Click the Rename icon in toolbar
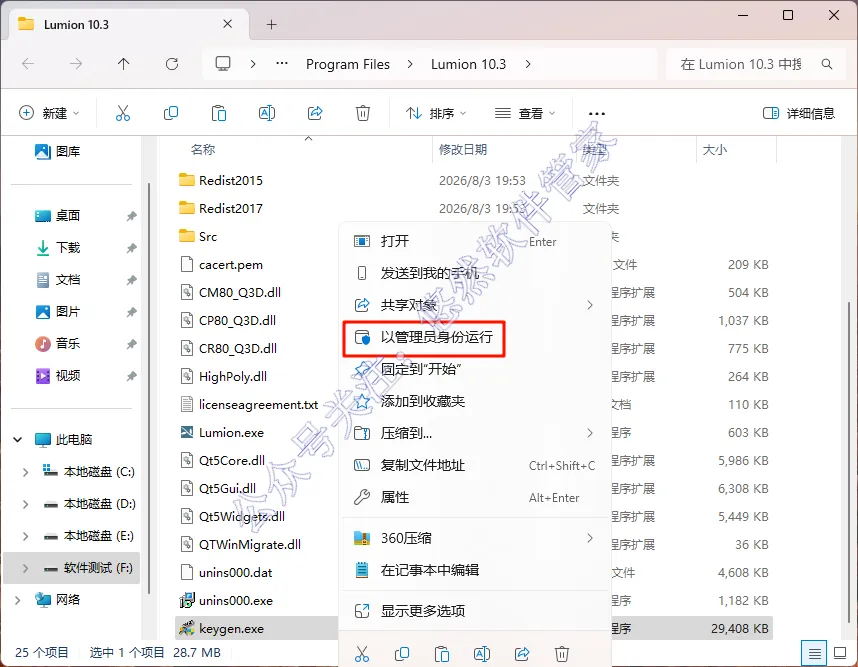This screenshot has width=858, height=667. (x=267, y=113)
